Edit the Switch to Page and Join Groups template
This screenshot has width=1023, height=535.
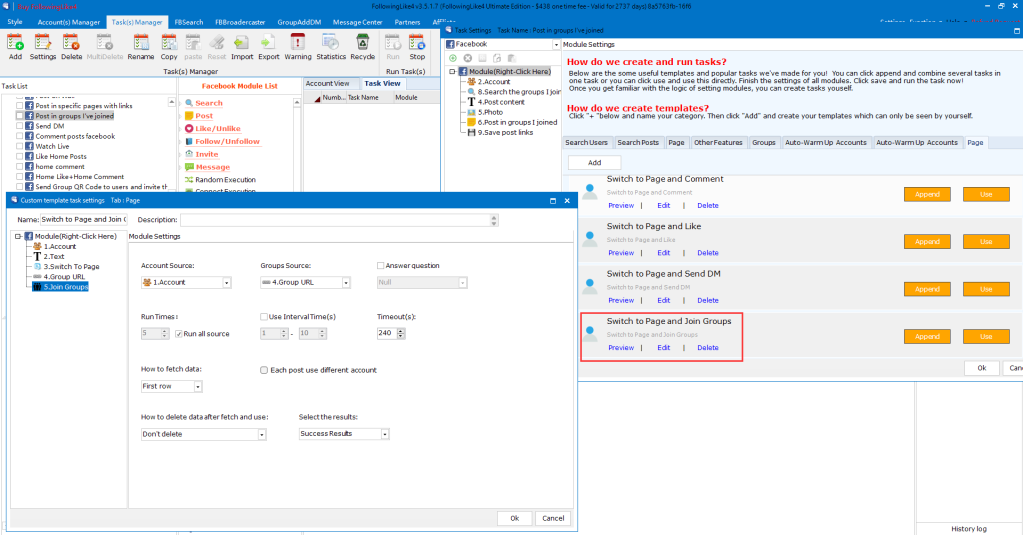tap(664, 348)
